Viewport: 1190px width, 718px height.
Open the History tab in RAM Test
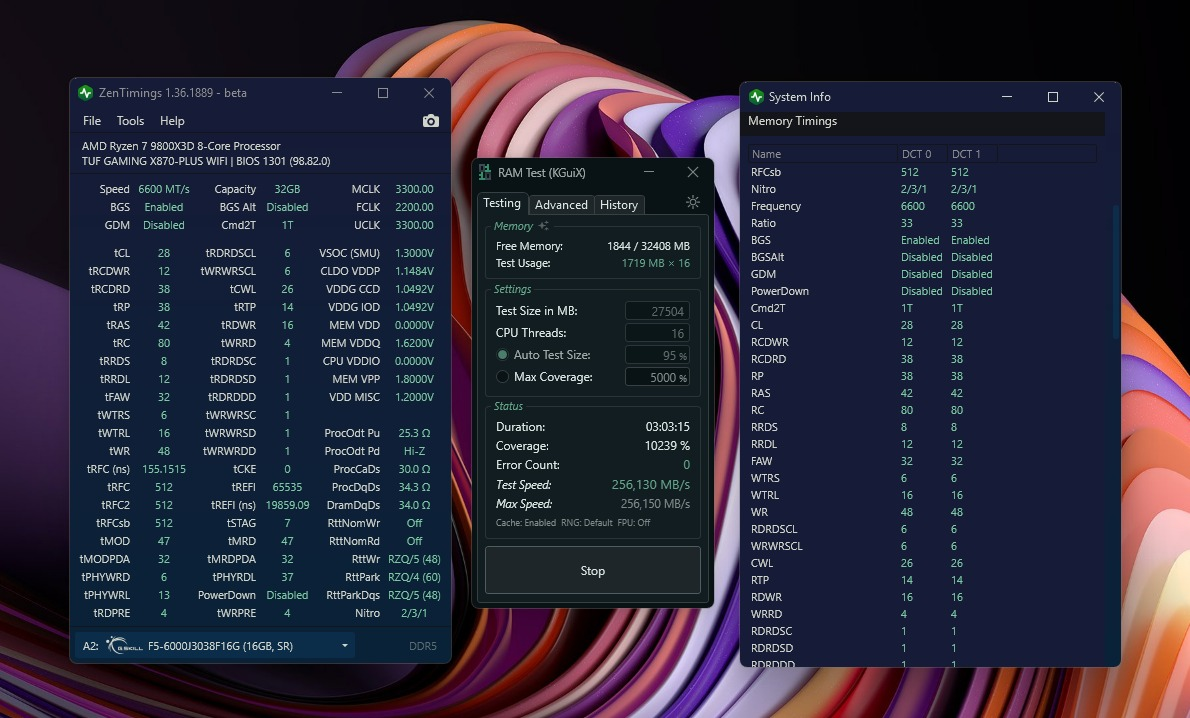[x=619, y=205]
